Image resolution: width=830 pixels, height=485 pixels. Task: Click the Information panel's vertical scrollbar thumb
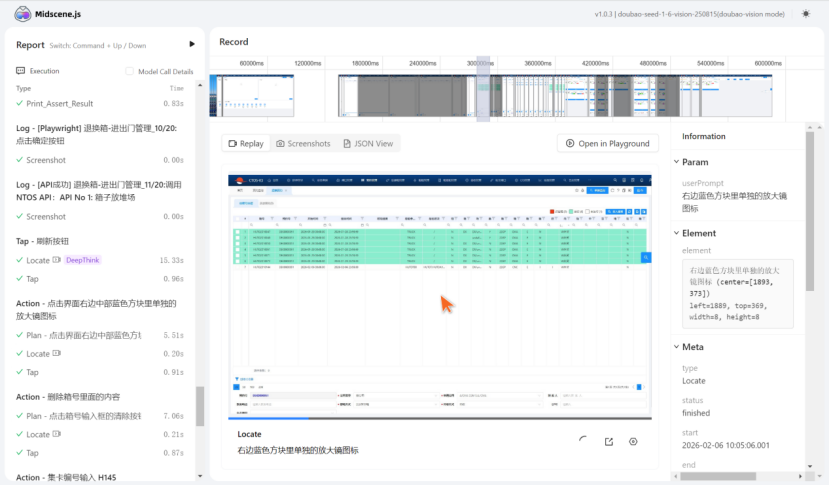[810, 211]
